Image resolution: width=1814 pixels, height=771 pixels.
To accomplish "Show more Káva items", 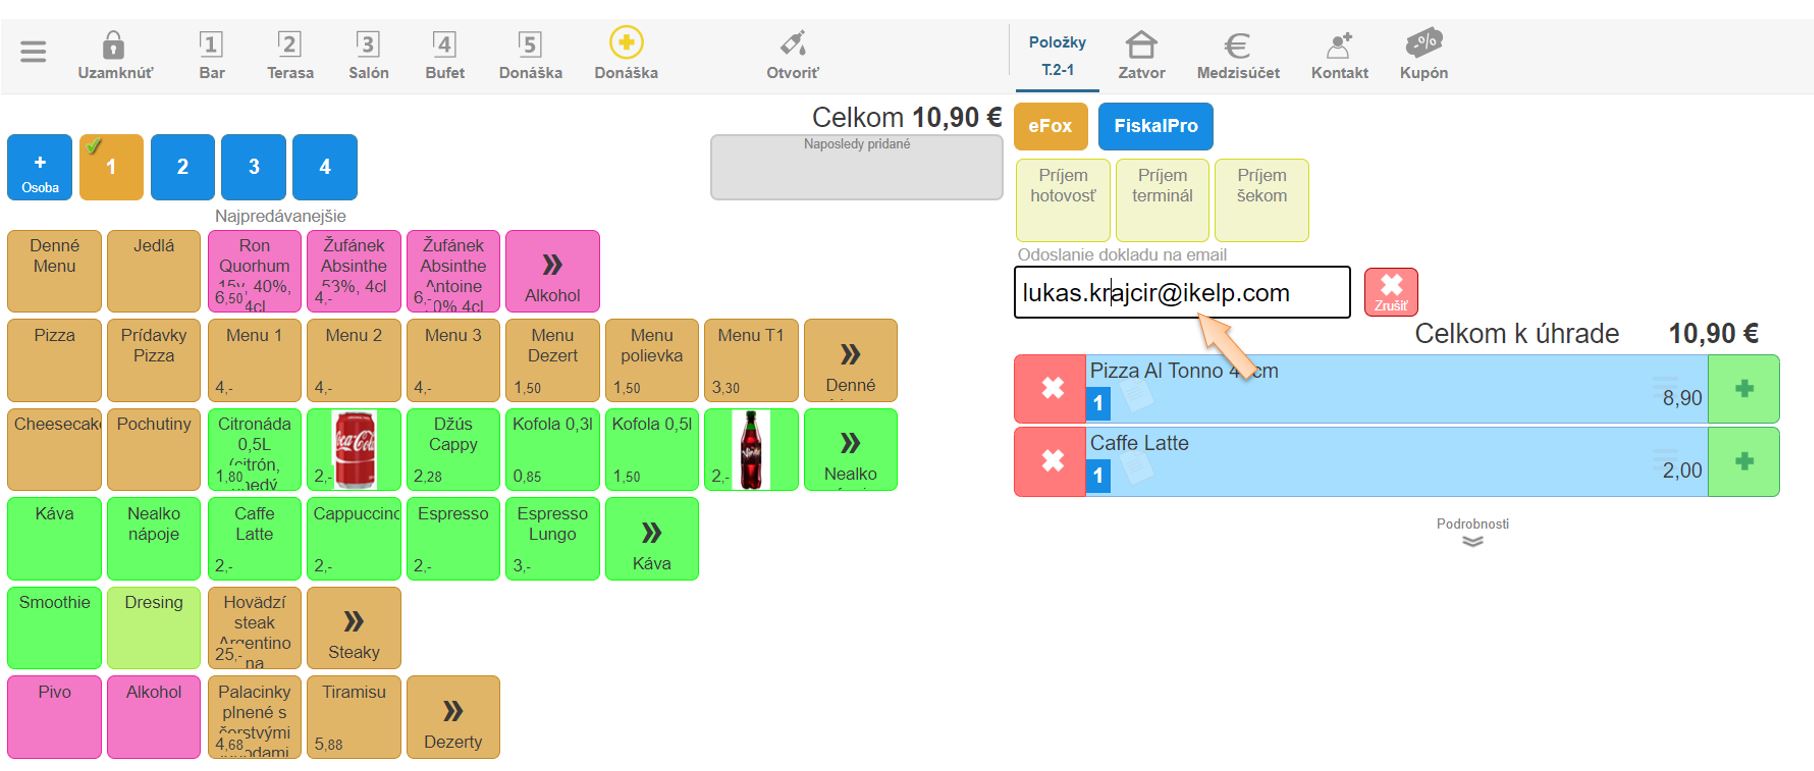I will pos(651,539).
